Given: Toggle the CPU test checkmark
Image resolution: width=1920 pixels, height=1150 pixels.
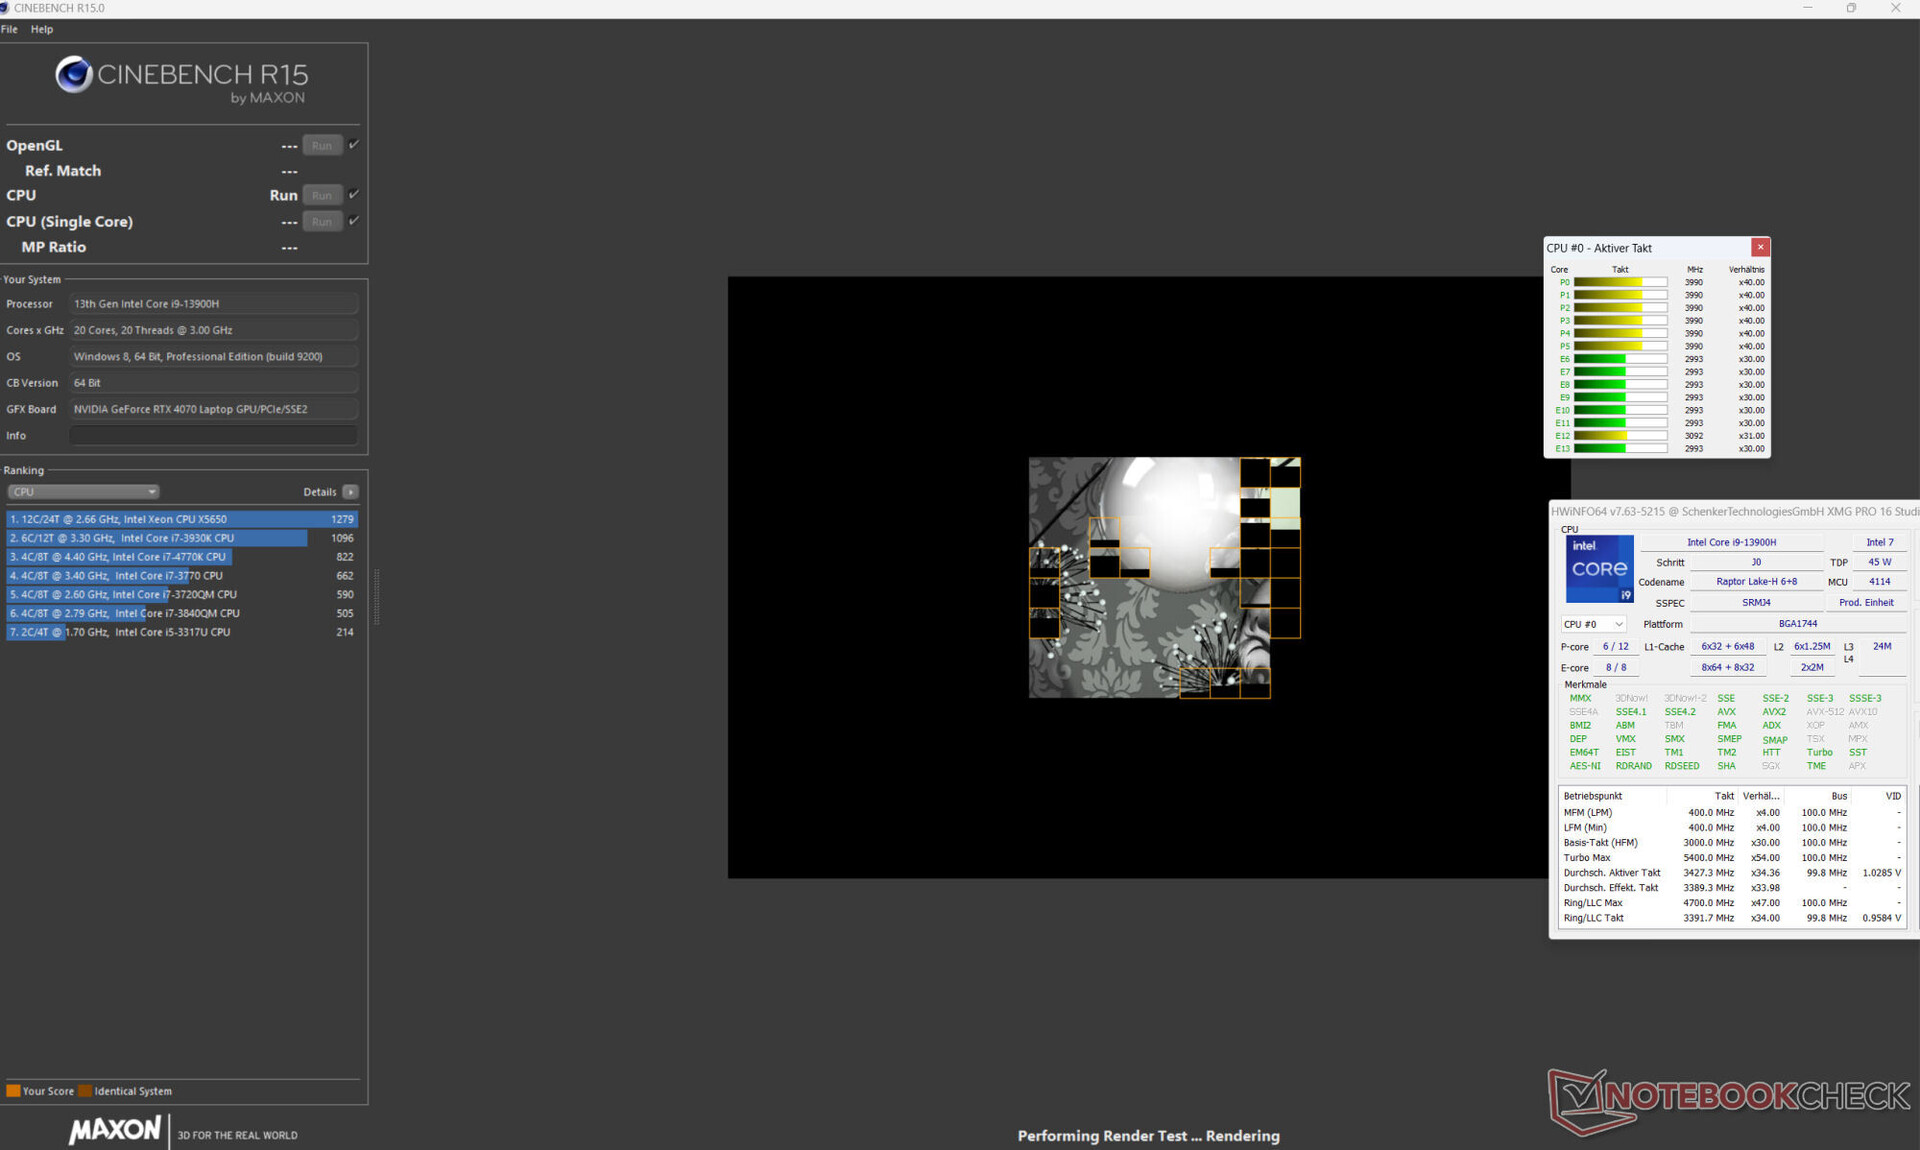Looking at the screenshot, I should coord(354,195).
